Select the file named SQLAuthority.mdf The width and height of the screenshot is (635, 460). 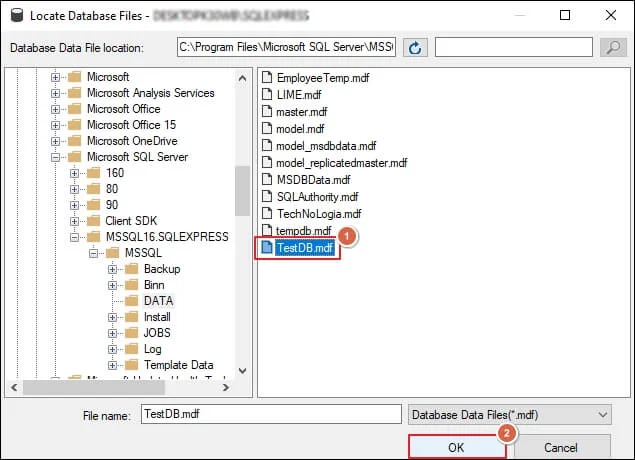pos(318,196)
